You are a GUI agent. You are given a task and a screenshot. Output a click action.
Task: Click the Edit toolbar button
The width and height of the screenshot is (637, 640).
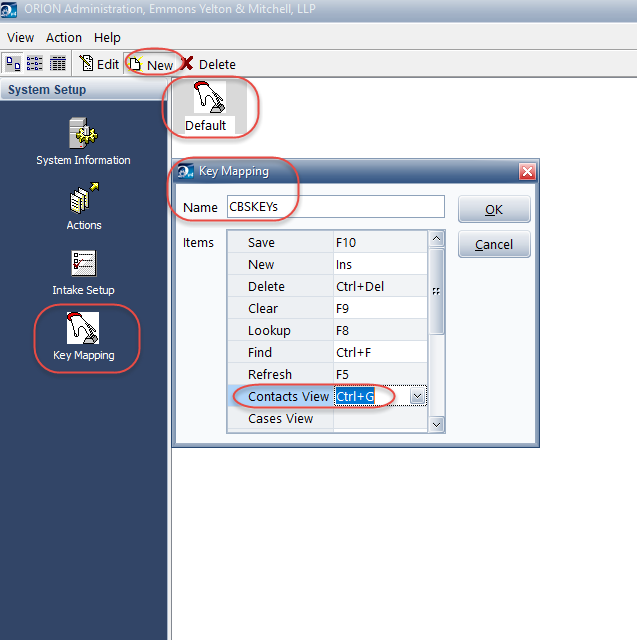[x=98, y=64]
